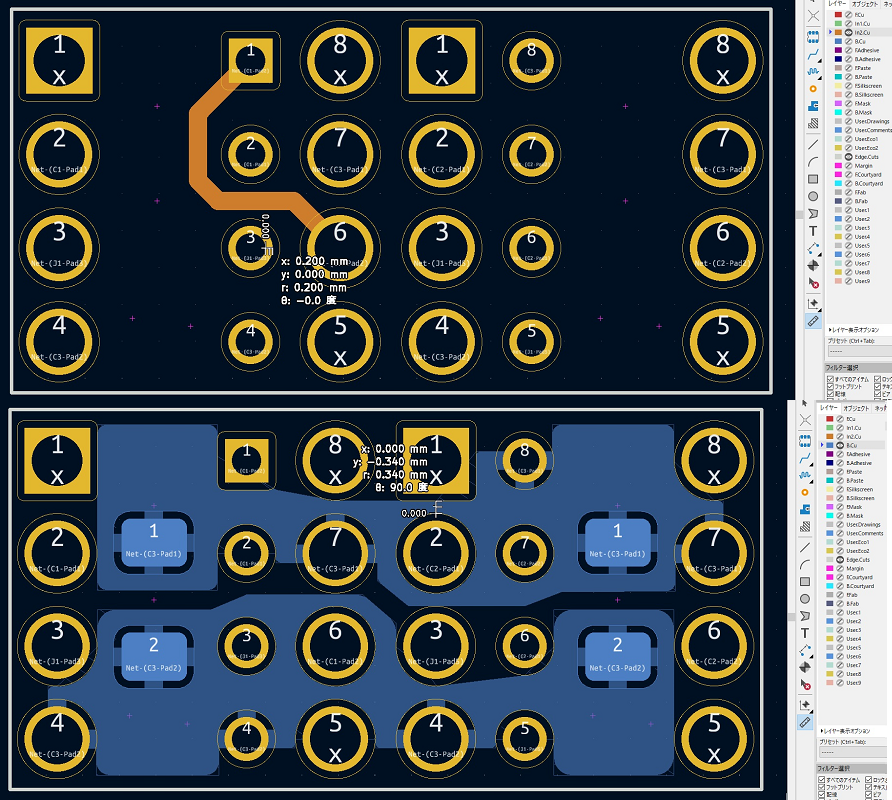
Task: Pick draw rectangle tool in upper window
Action: (x=813, y=179)
